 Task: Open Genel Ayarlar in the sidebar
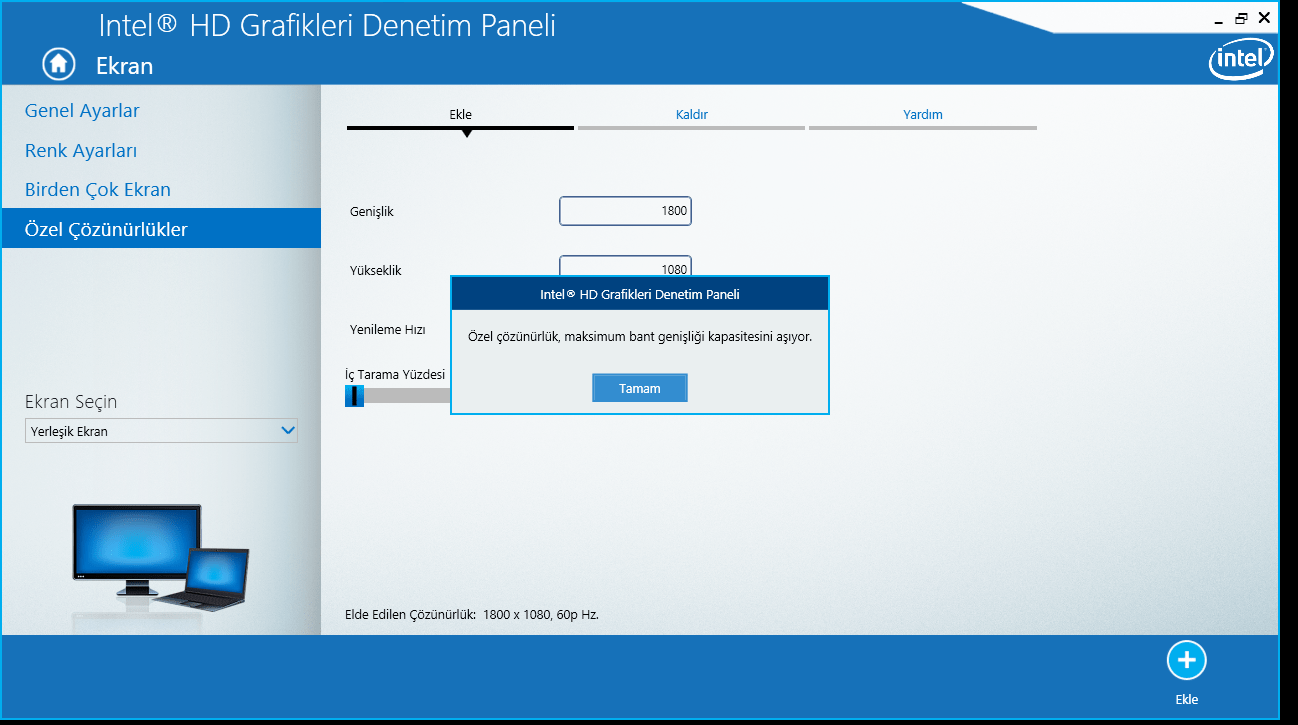coord(82,111)
